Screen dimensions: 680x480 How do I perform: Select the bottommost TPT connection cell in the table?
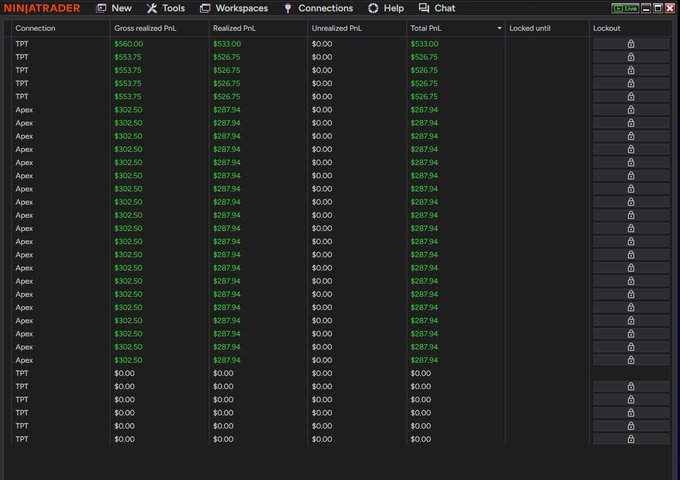pyautogui.click(x=22, y=439)
